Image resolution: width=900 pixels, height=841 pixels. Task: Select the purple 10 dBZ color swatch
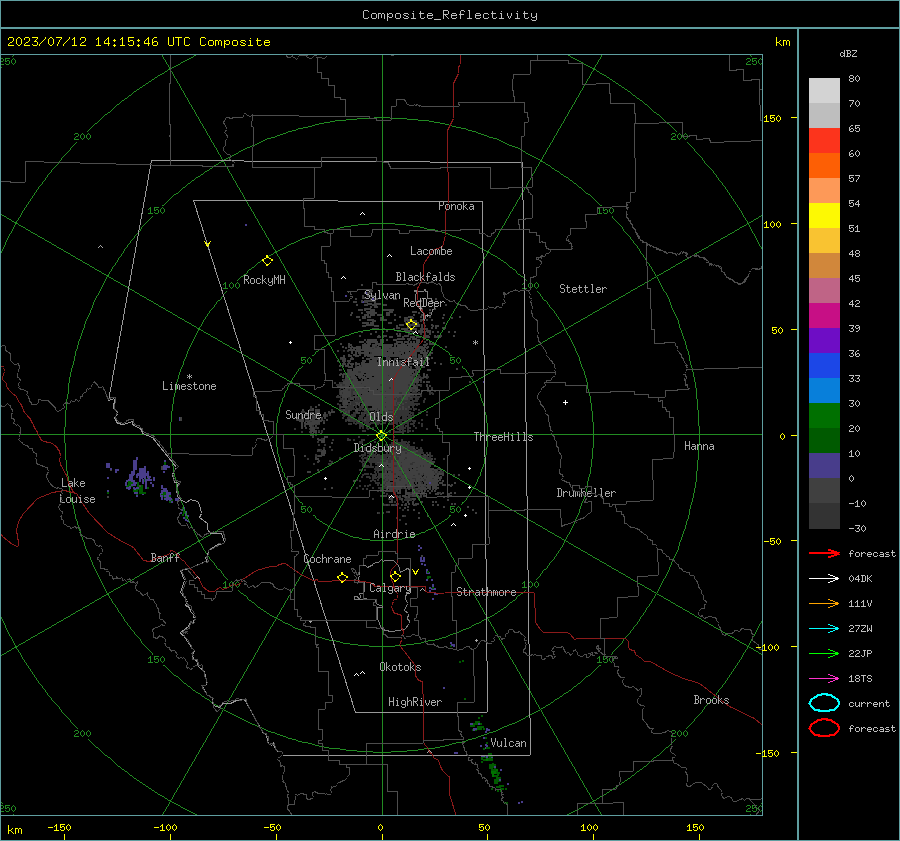tap(824, 465)
